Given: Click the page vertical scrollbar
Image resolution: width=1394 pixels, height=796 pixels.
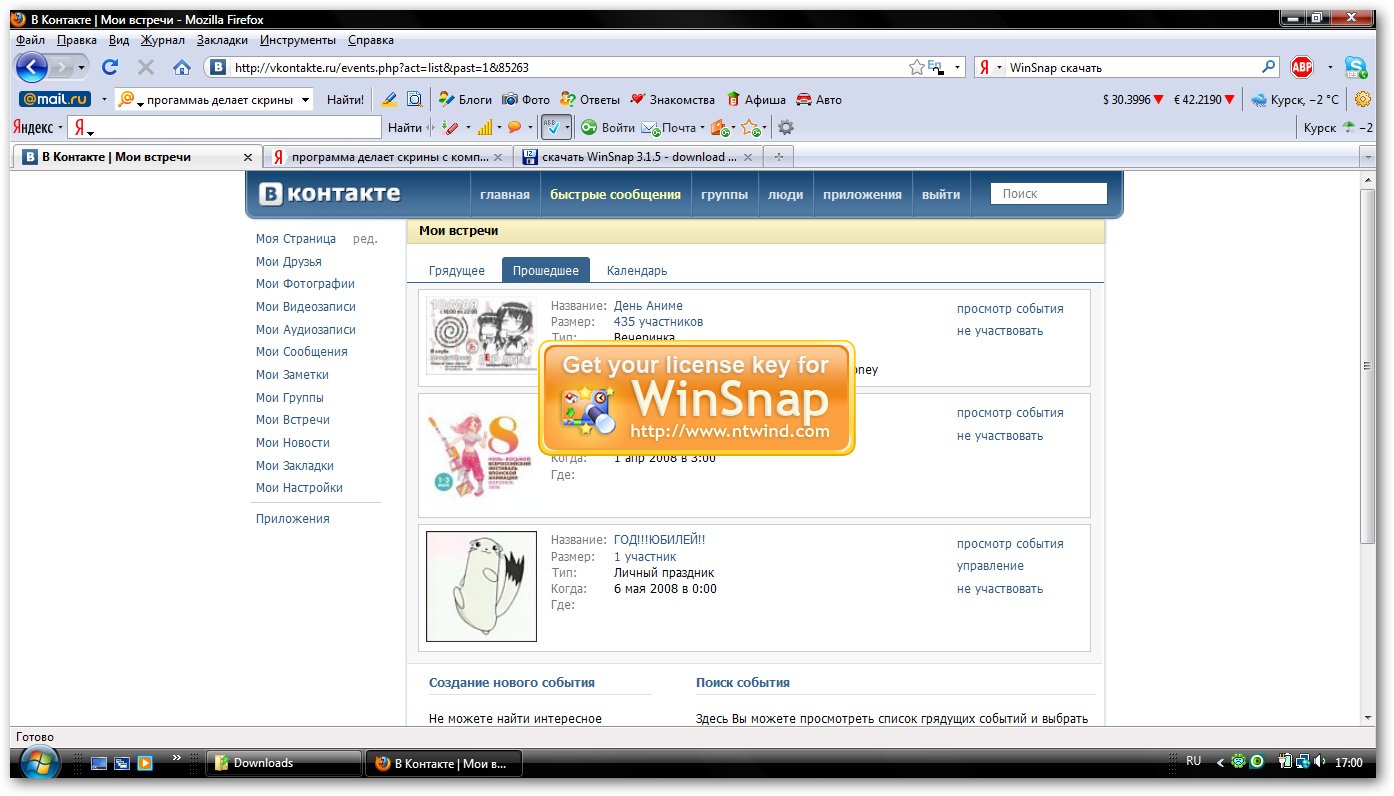Looking at the screenshot, I should point(1368,366).
